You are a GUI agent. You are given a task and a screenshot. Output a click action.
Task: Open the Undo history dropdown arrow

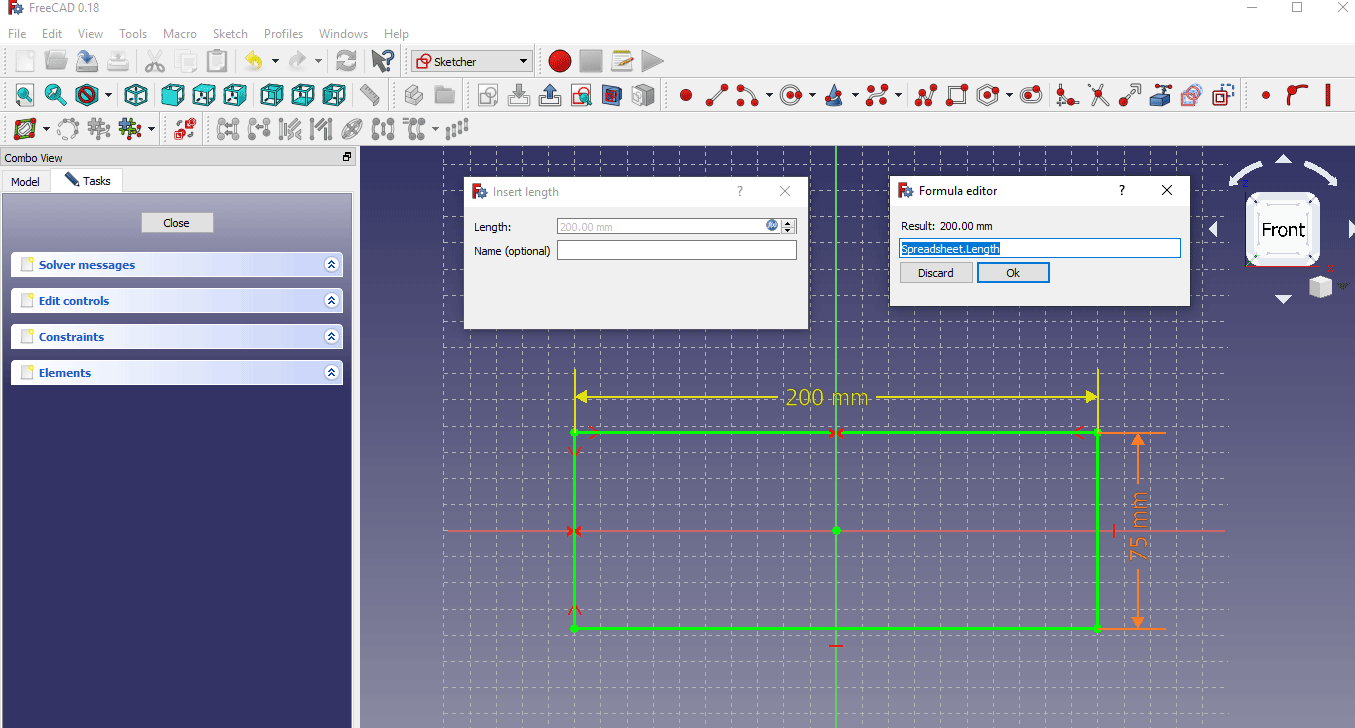point(275,61)
